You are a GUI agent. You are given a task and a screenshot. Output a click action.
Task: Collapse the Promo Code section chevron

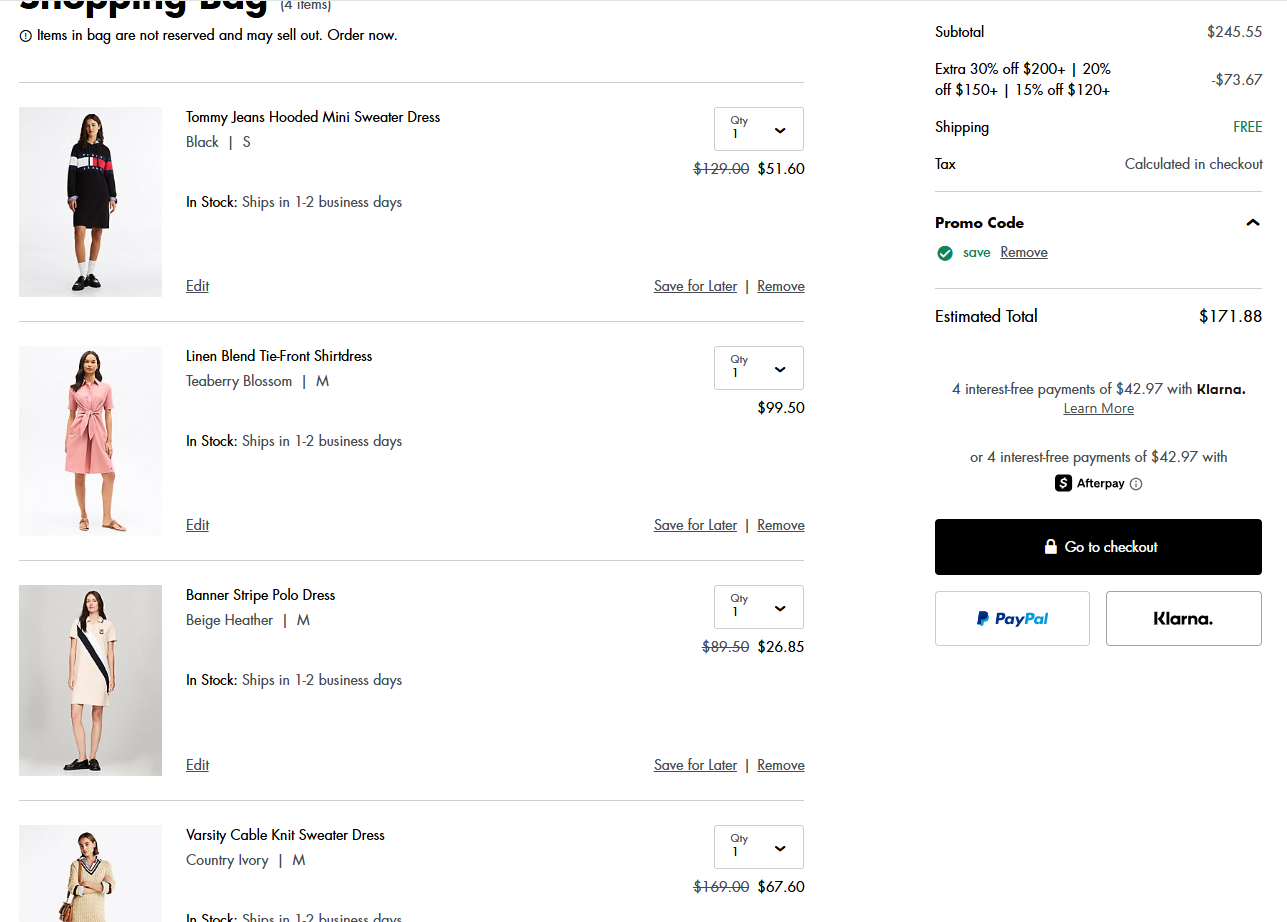(x=1252, y=223)
